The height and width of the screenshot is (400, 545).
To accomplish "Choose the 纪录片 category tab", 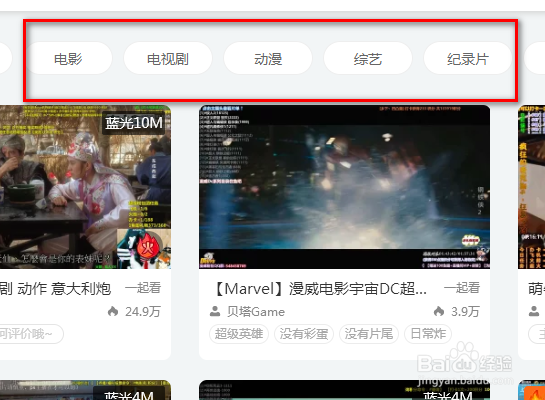I will pos(468,58).
